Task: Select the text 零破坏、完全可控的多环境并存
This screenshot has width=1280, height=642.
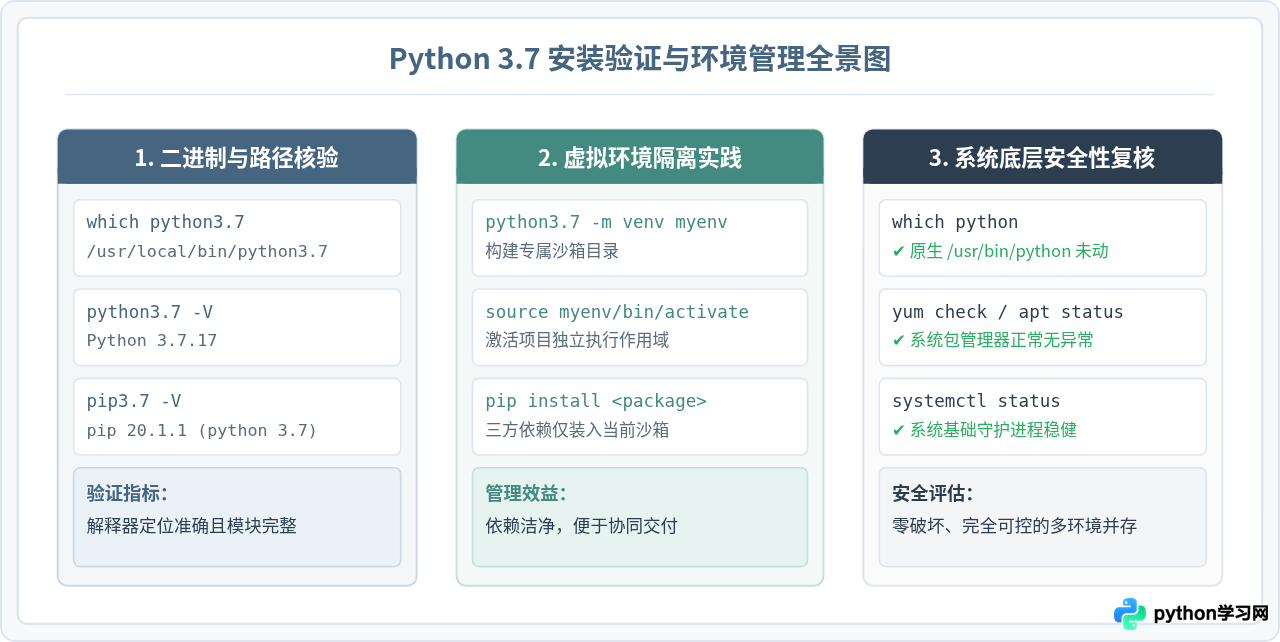Action: [x=1014, y=525]
